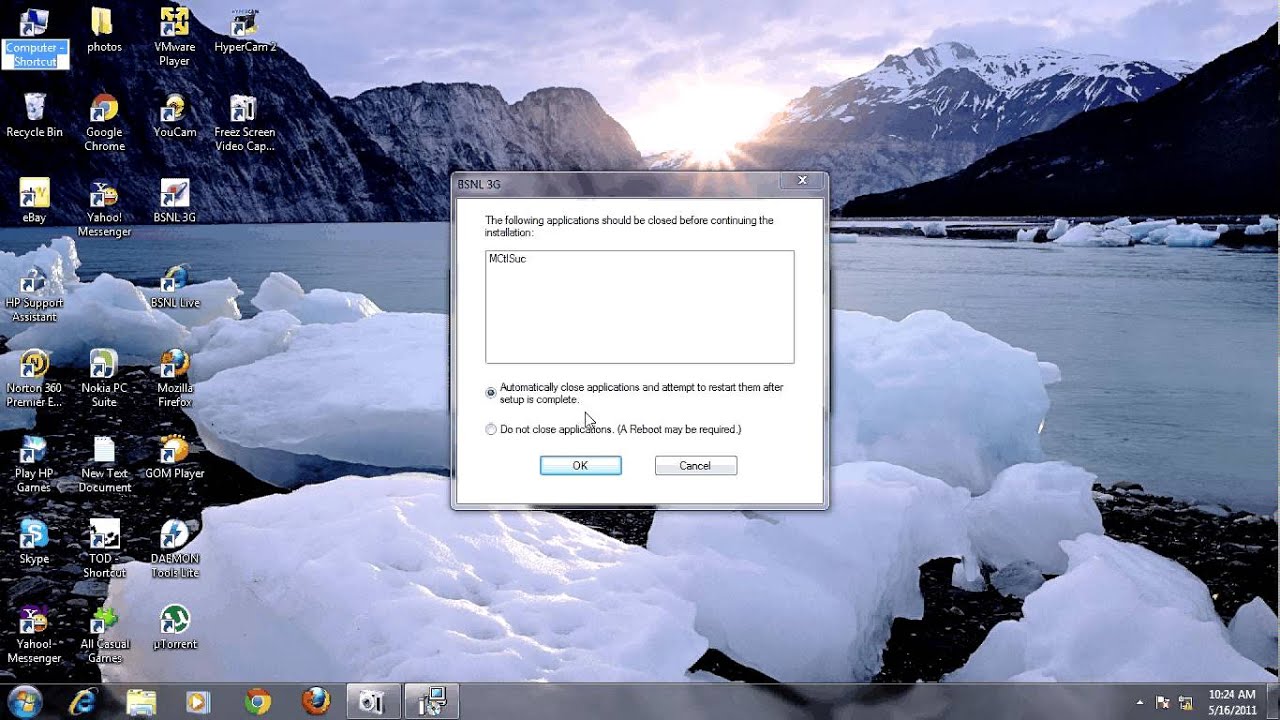This screenshot has height=720, width=1280.
Task: Open Skype desktop shortcut
Action: pos(34,542)
